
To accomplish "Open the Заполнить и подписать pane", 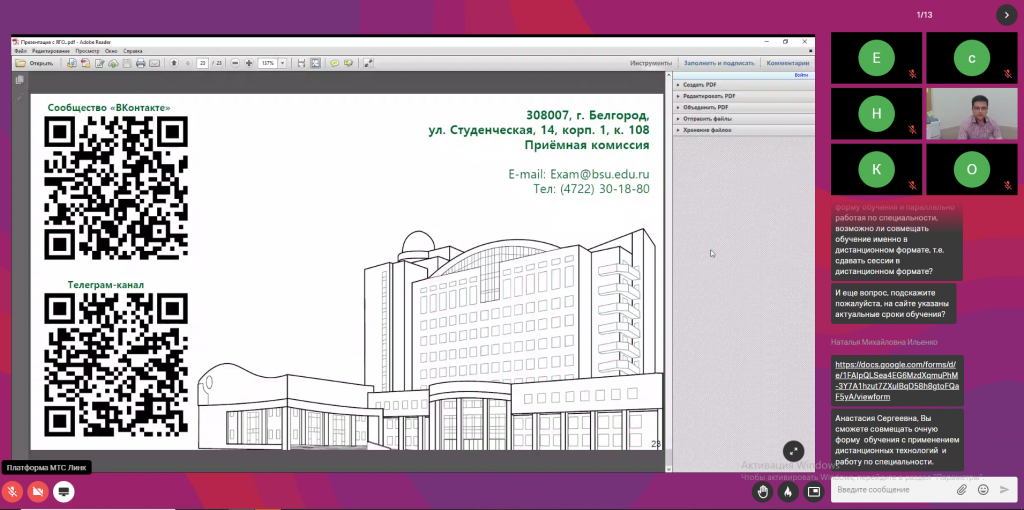I will point(719,63).
